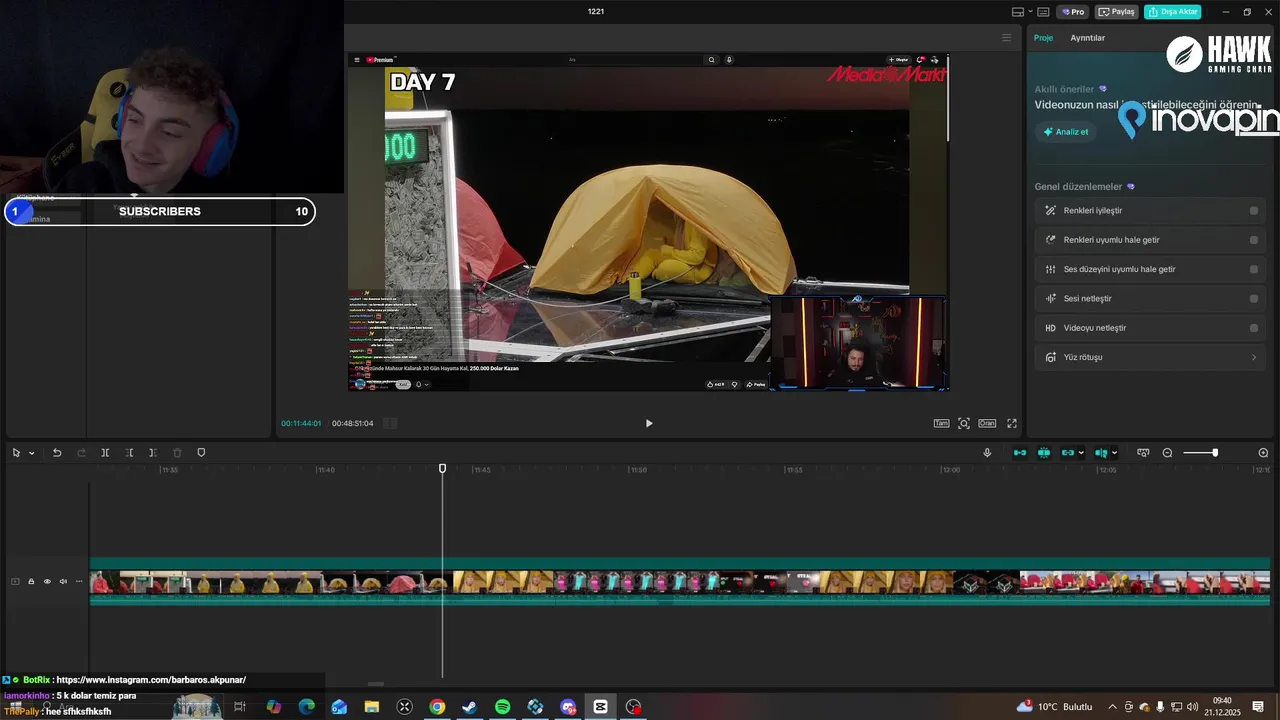This screenshot has width=1280, height=720.
Task: Open the taskbar clock and date
Action: point(1222,707)
